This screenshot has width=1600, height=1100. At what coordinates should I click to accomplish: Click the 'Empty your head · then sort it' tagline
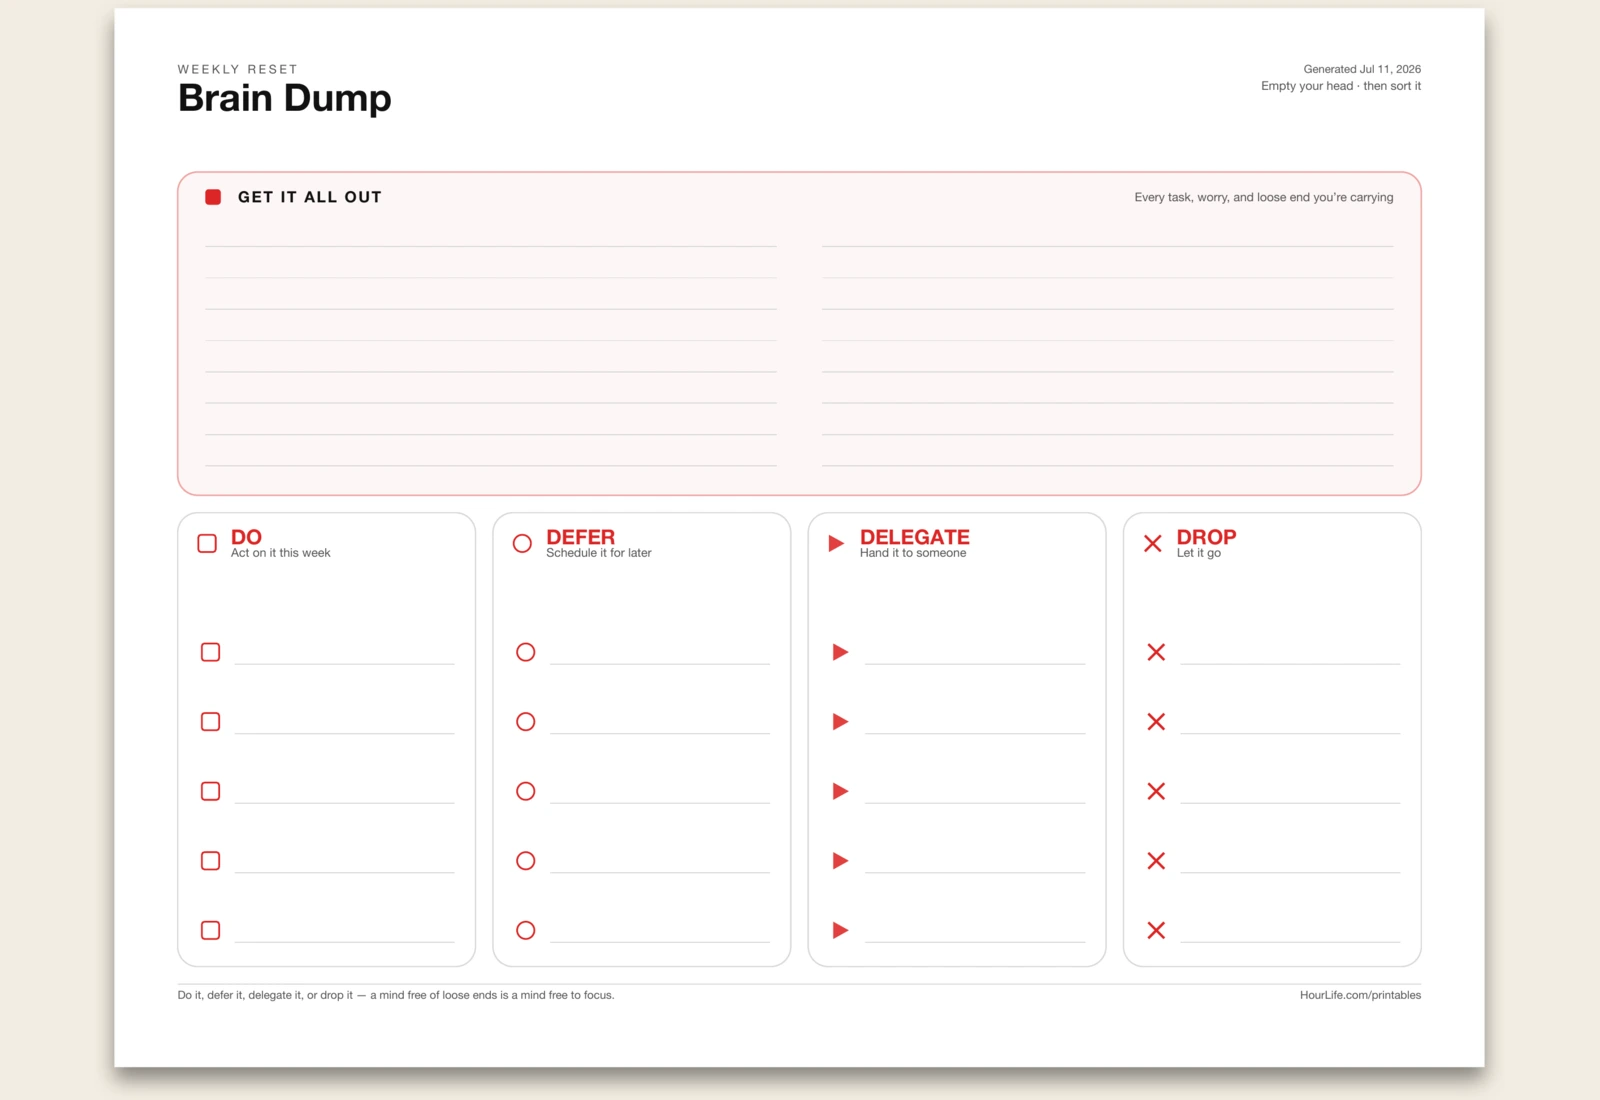(1340, 86)
